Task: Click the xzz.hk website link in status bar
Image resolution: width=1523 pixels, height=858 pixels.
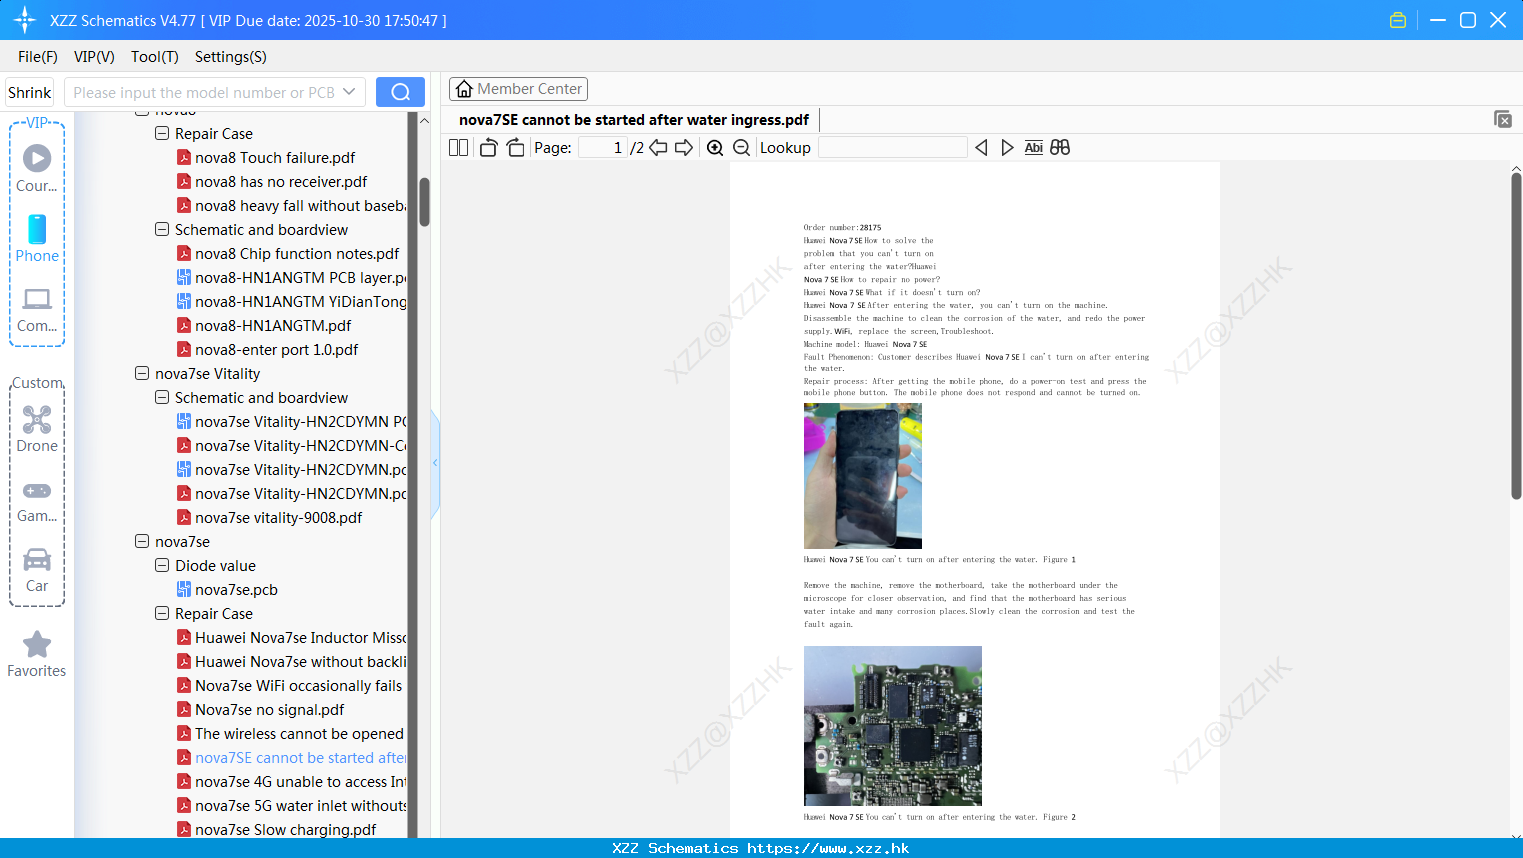Action: (x=828, y=848)
